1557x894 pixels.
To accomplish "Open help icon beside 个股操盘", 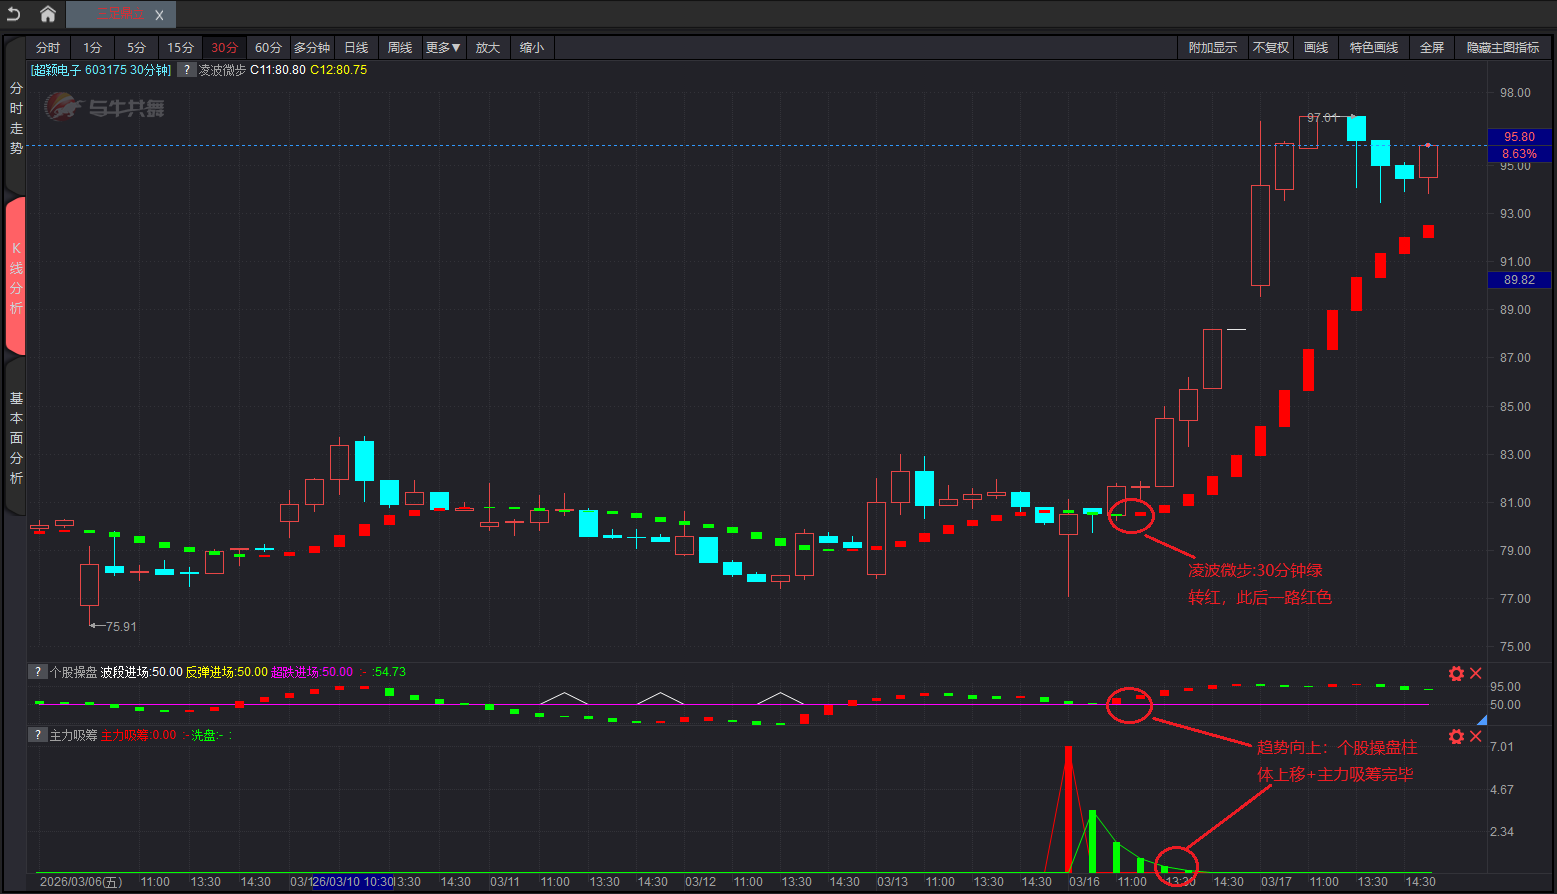I will pyautogui.click(x=37, y=672).
